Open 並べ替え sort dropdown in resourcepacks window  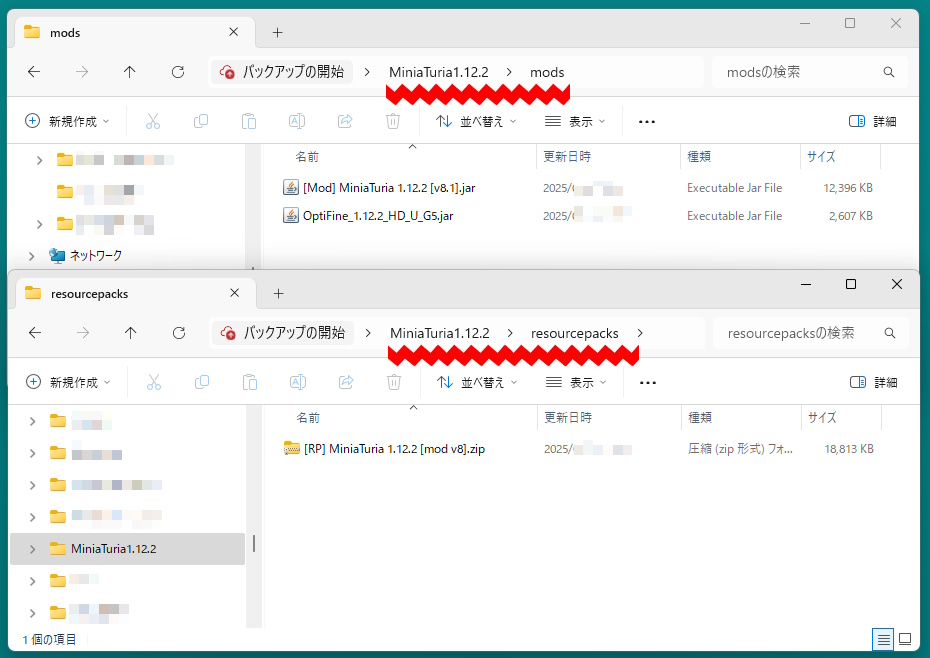[x=477, y=382]
